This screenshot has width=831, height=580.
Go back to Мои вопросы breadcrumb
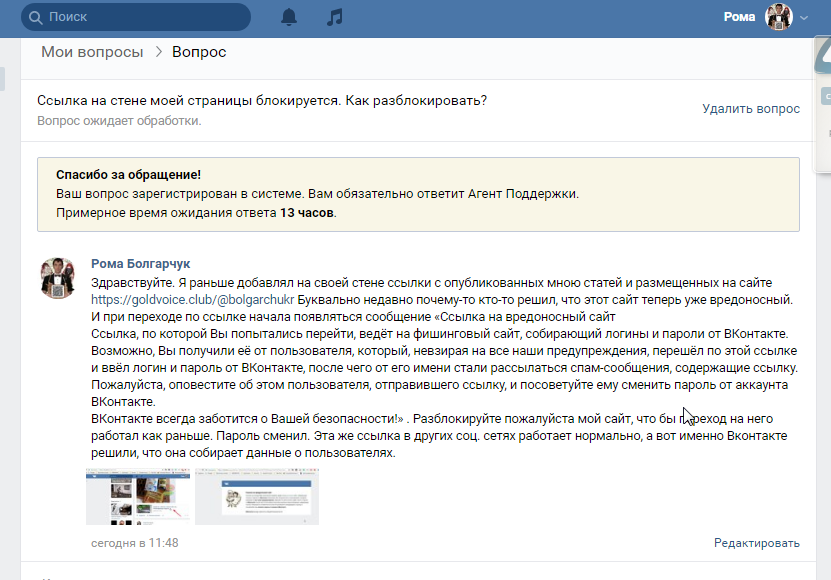[92, 52]
